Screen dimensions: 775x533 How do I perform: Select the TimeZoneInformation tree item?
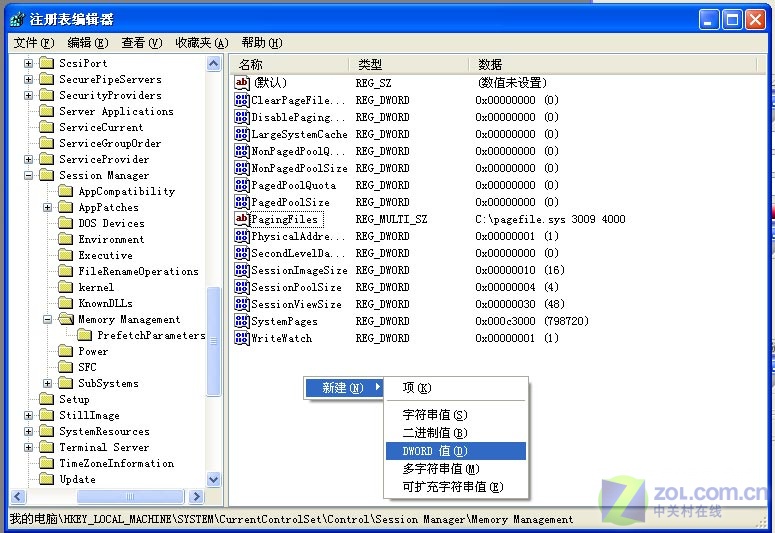117,463
